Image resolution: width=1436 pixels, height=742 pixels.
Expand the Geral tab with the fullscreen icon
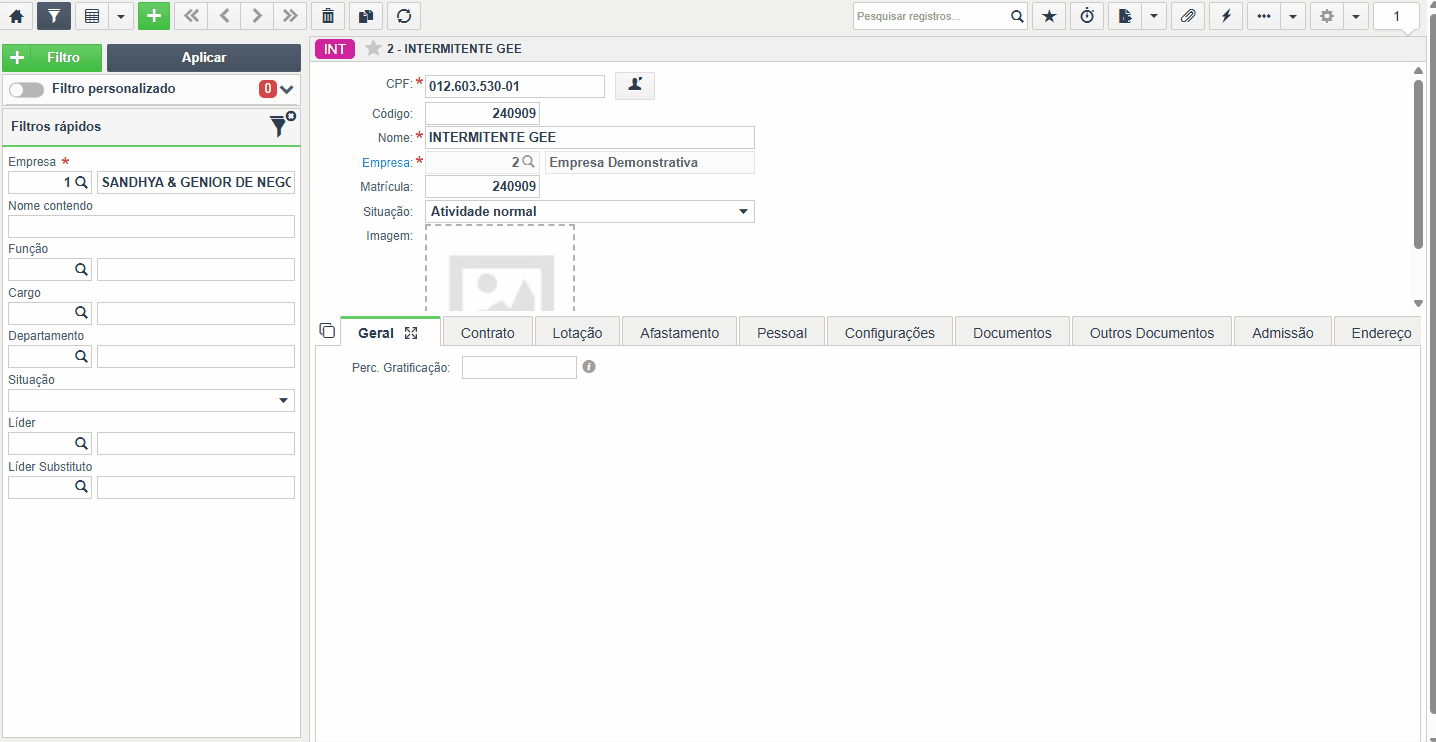point(411,333)
